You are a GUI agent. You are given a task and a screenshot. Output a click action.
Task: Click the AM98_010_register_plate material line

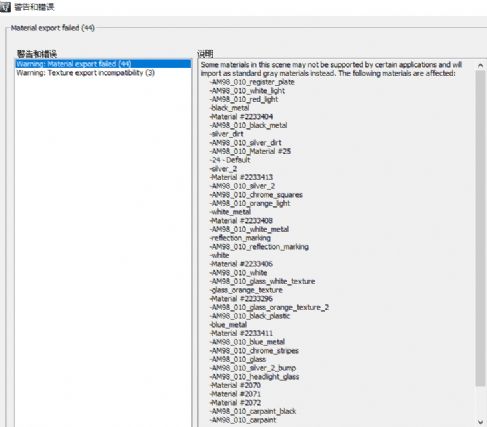252,82
